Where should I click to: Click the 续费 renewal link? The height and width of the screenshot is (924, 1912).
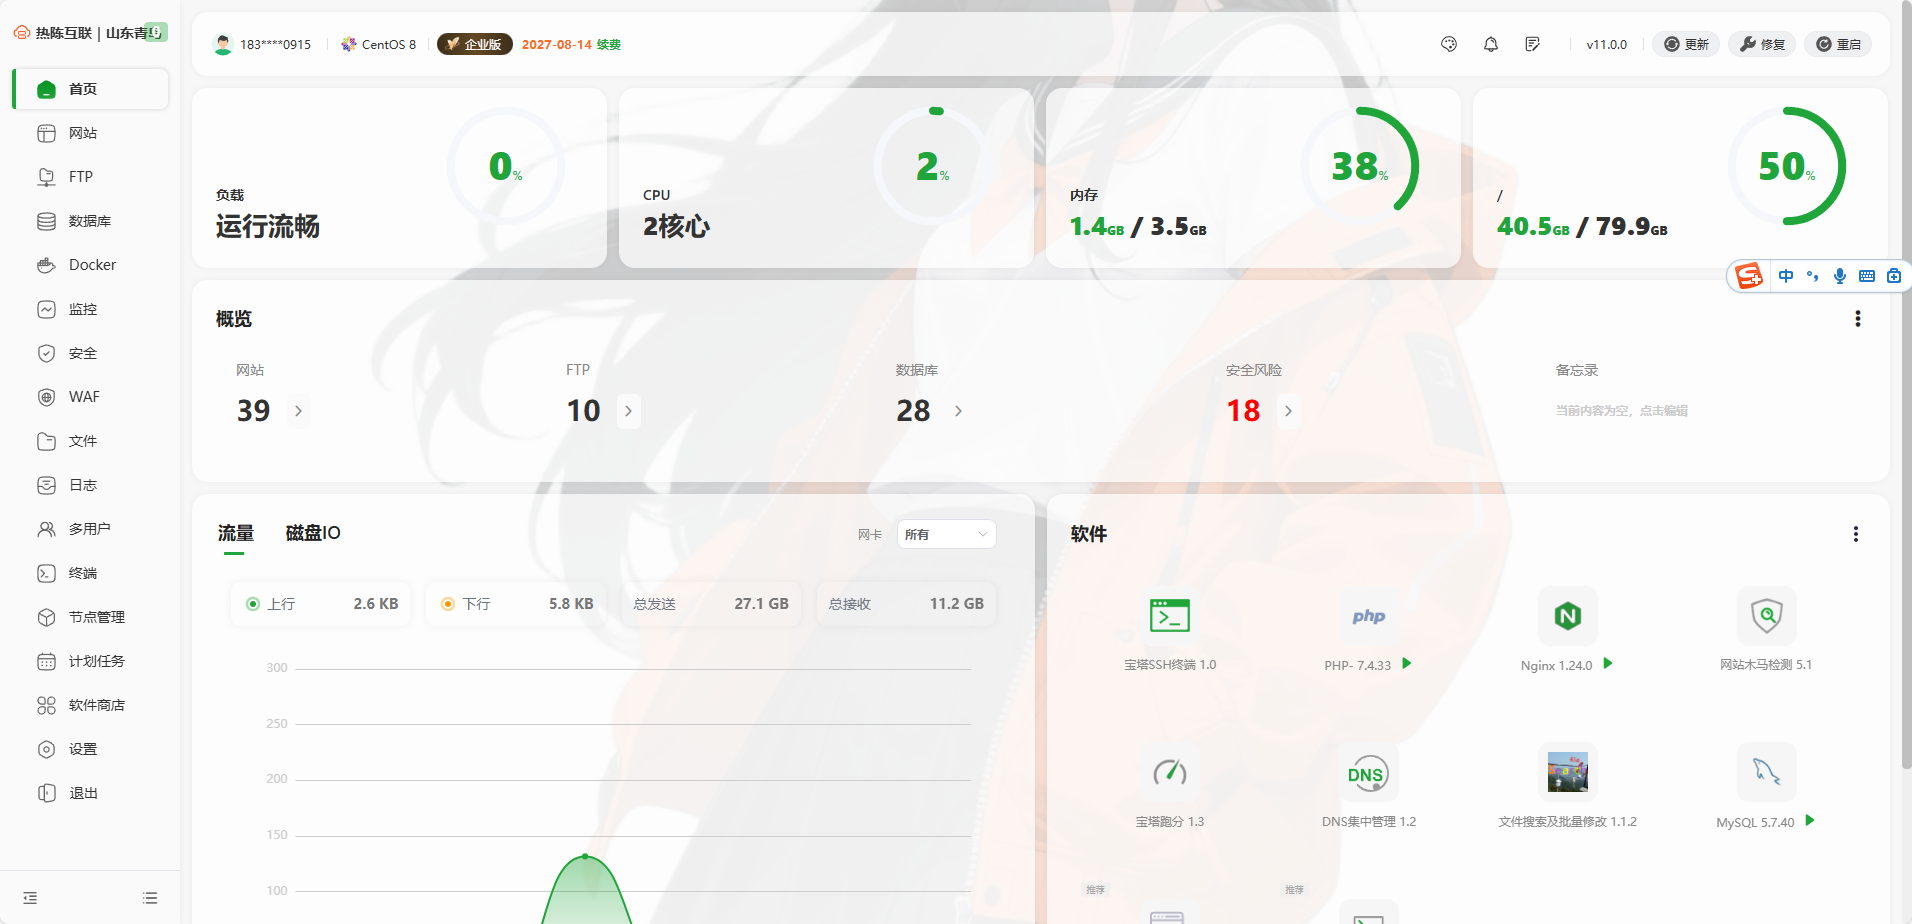click(608, 44)
